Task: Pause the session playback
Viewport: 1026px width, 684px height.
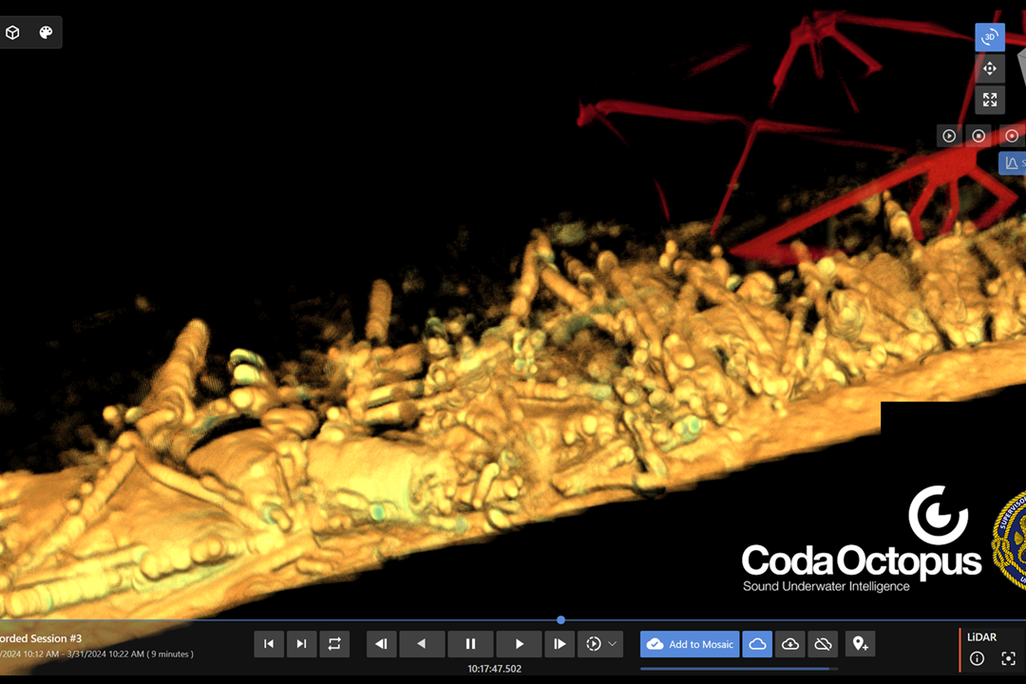Action: click(470, 644)
